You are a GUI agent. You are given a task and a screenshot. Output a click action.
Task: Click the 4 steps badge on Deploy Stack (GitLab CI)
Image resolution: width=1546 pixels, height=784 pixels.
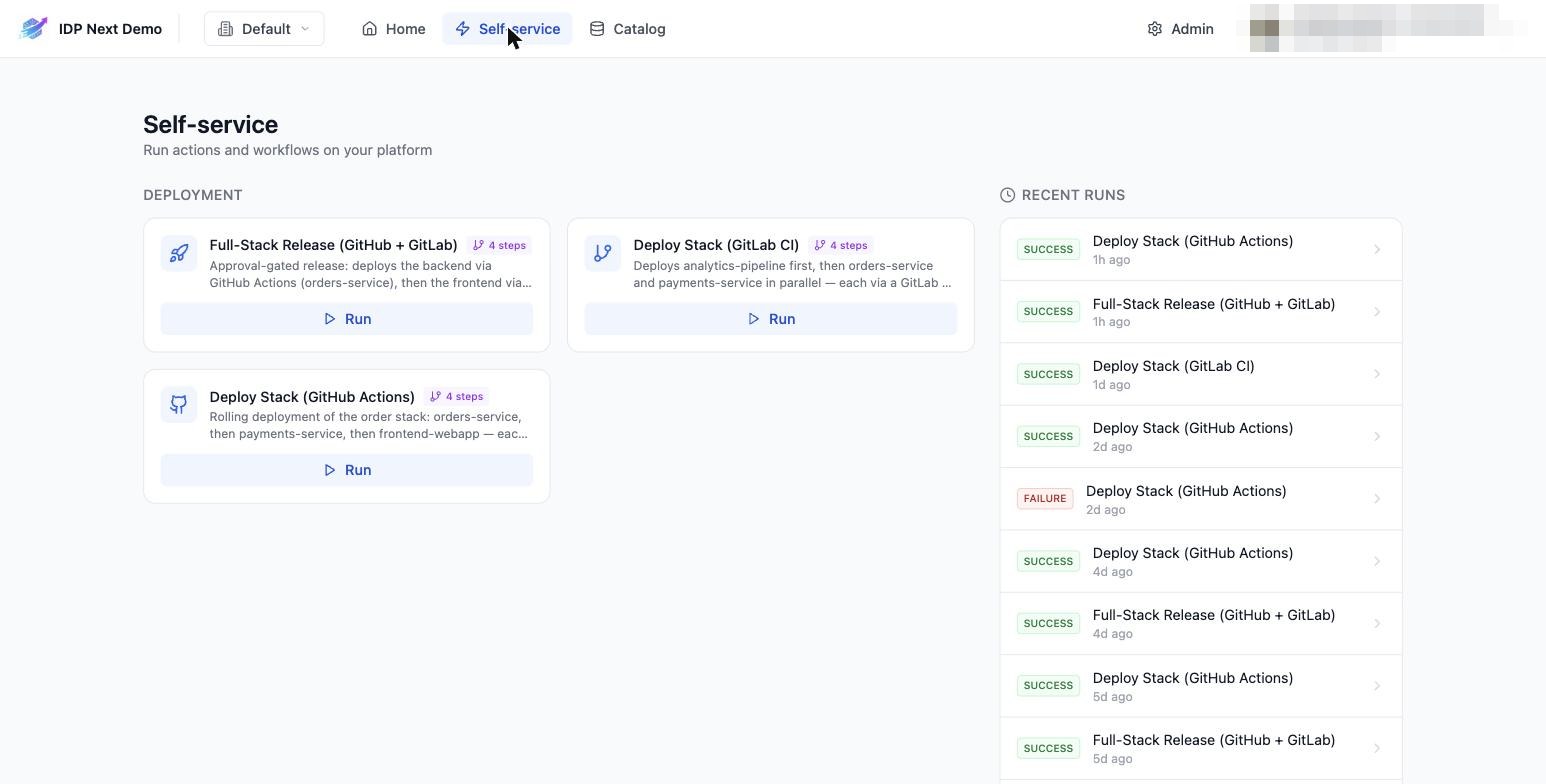(841, 245)
